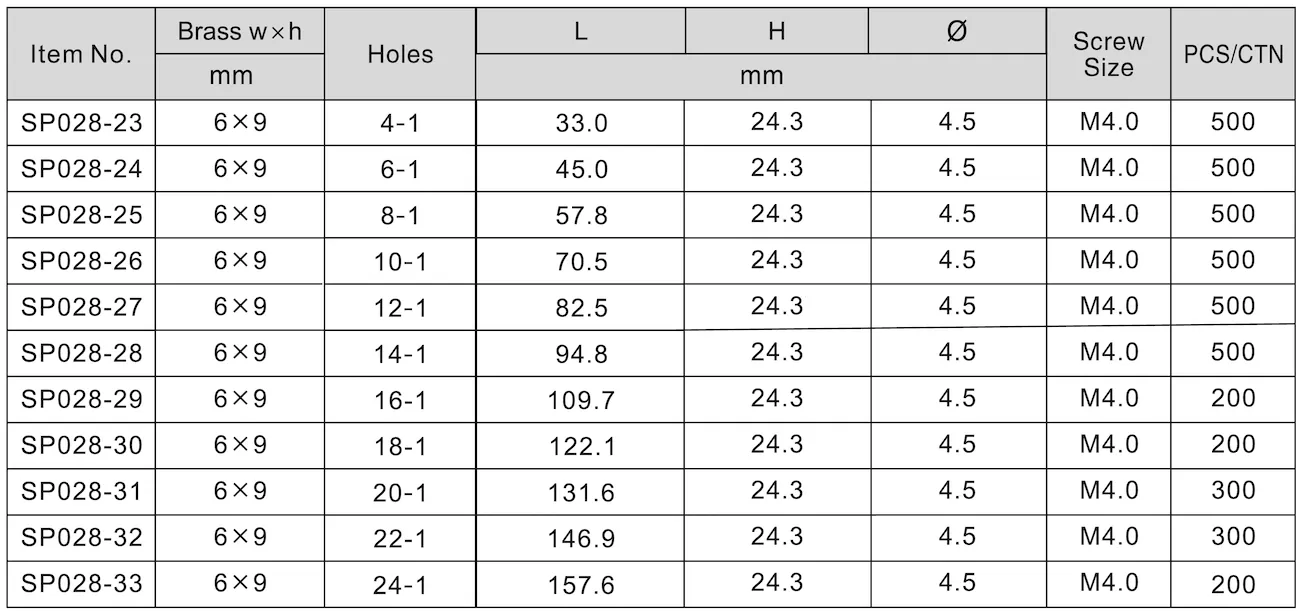The image size is (1301, 614).
Task: Select the L value 109.7
Action: point(581,400)
